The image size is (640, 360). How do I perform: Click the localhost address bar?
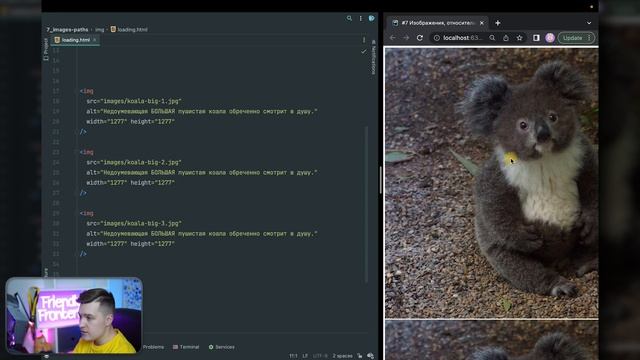[x=462, y=38]
